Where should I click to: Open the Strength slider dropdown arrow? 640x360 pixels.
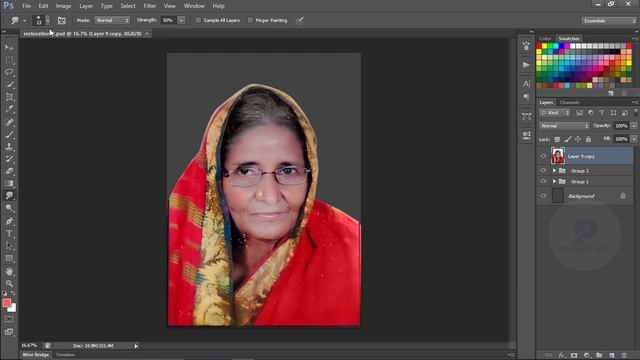tap(181, 20)
